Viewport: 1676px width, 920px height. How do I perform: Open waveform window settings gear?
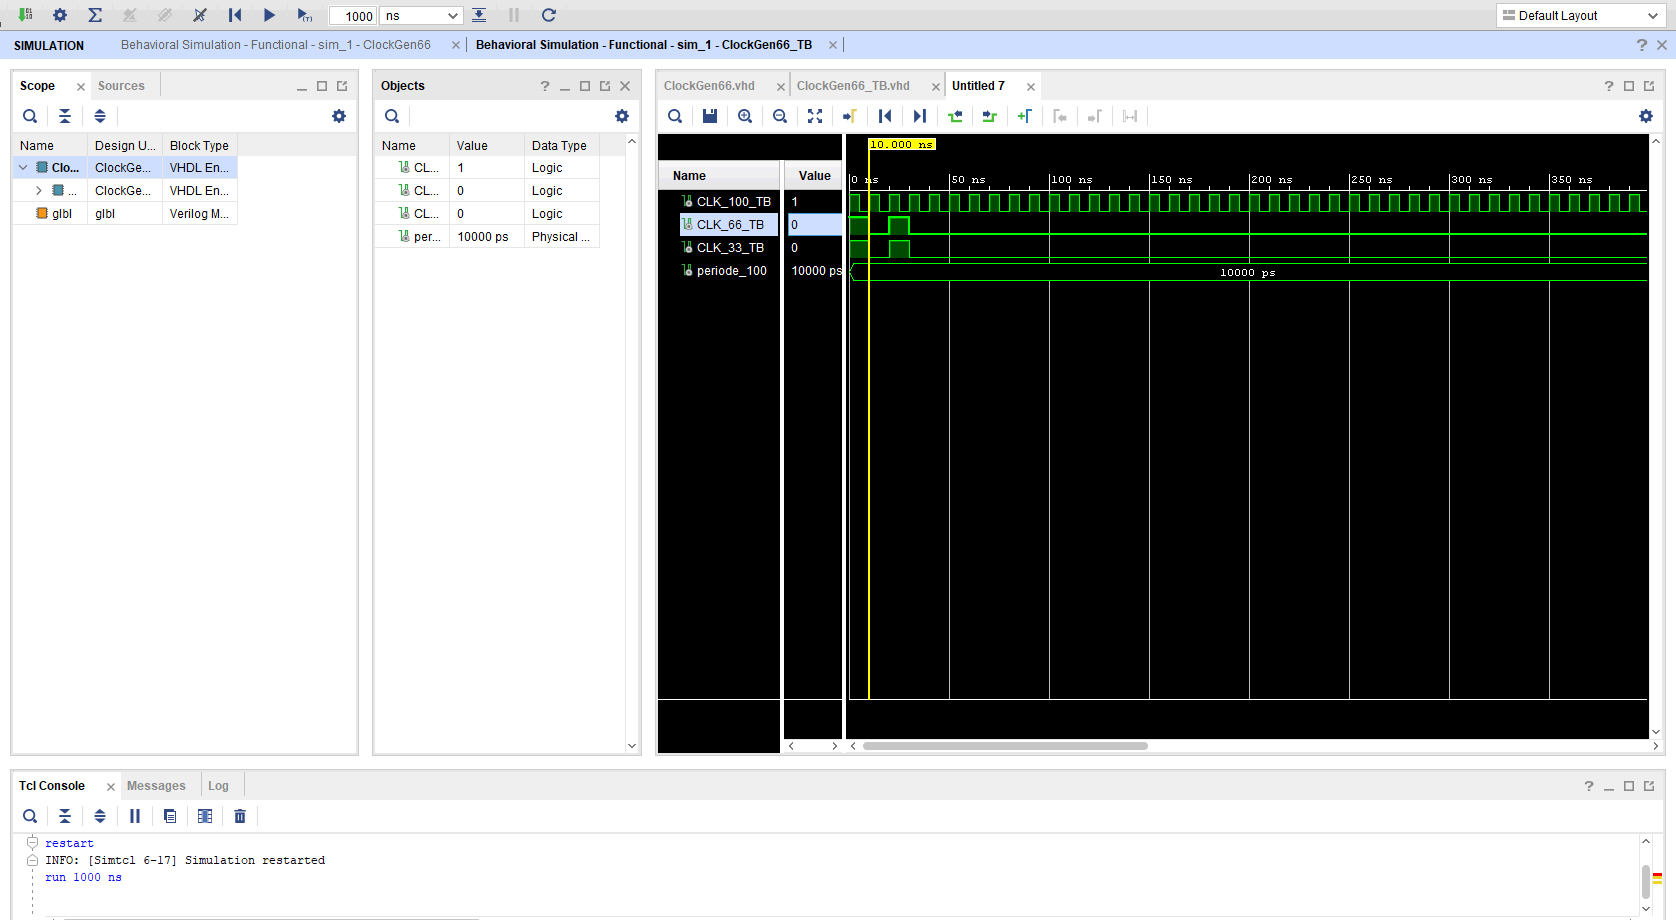point(1644,116)
